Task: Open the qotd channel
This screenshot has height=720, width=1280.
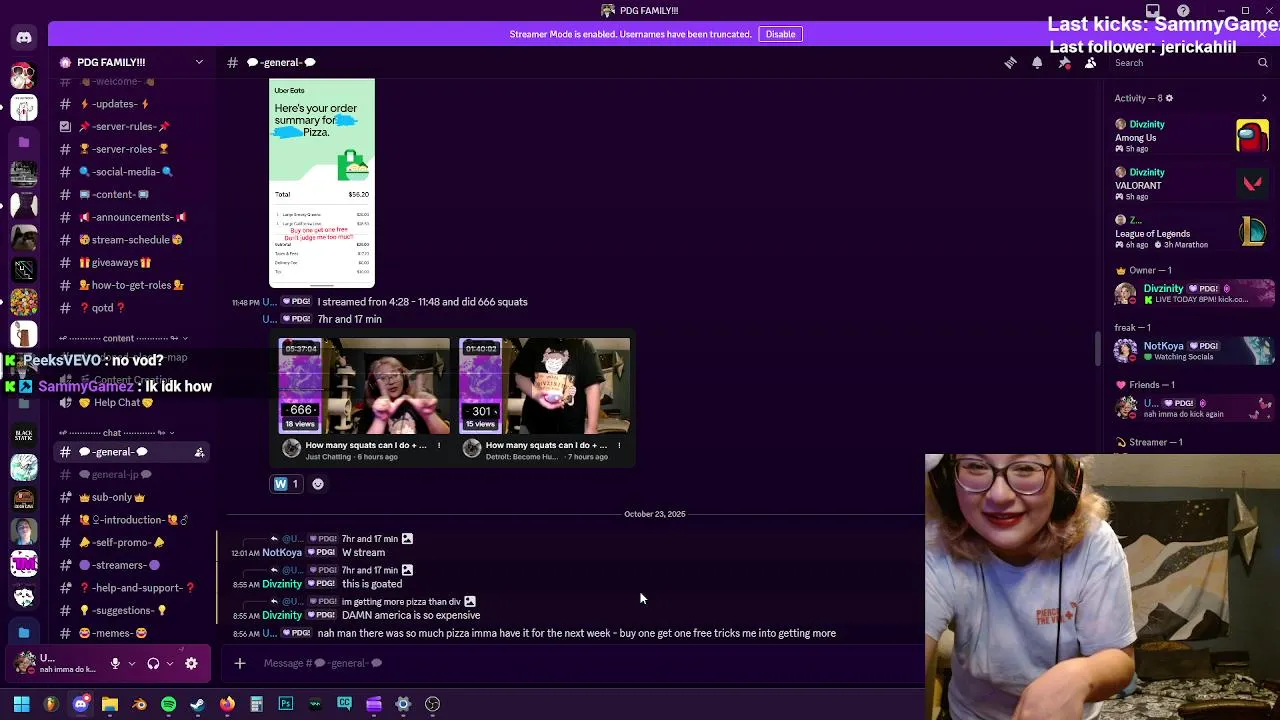Action: (x=132, y=308)
